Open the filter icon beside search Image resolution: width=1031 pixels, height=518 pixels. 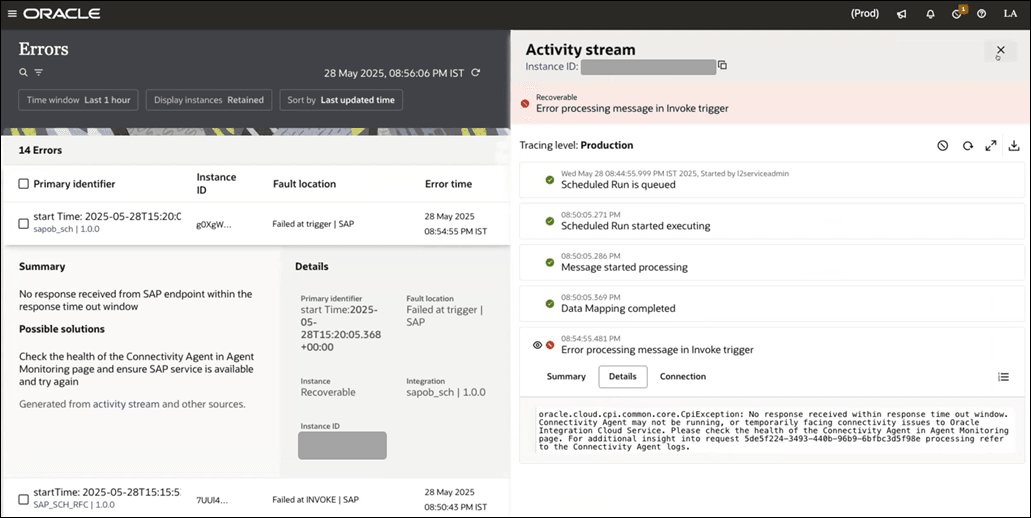[38, 72]
